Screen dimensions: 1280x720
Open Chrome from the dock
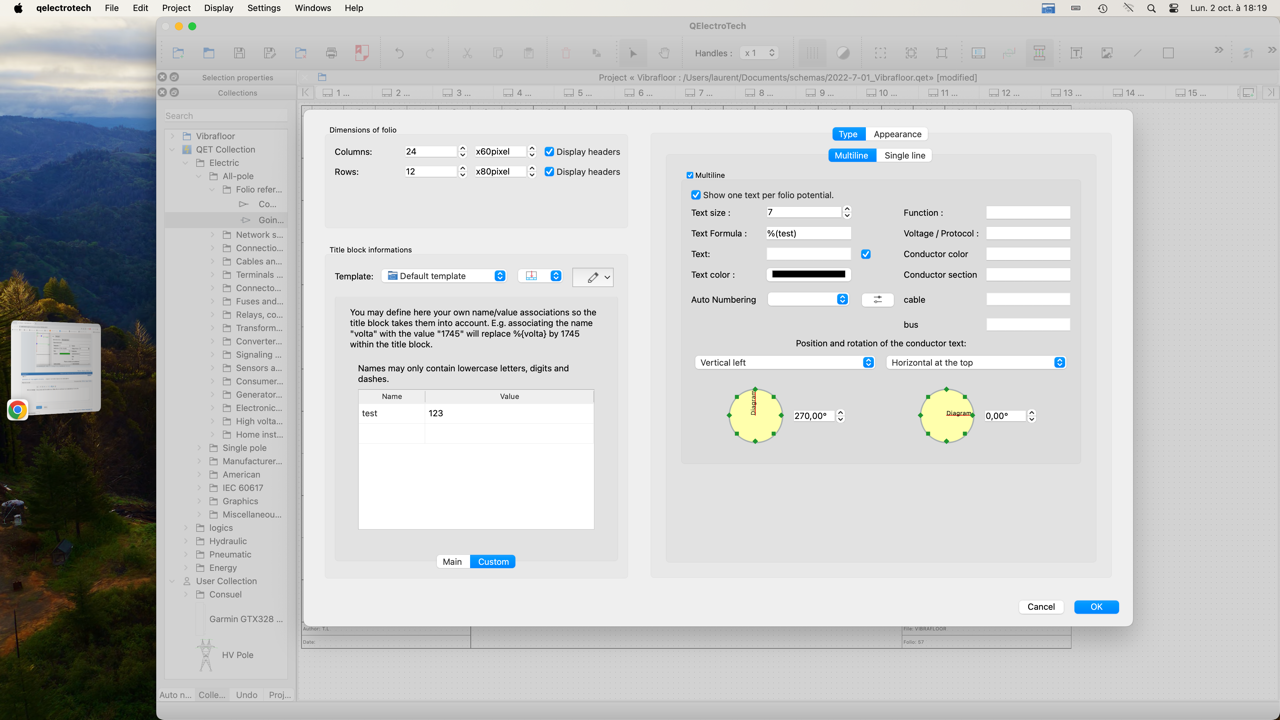(x=17, y=410)
